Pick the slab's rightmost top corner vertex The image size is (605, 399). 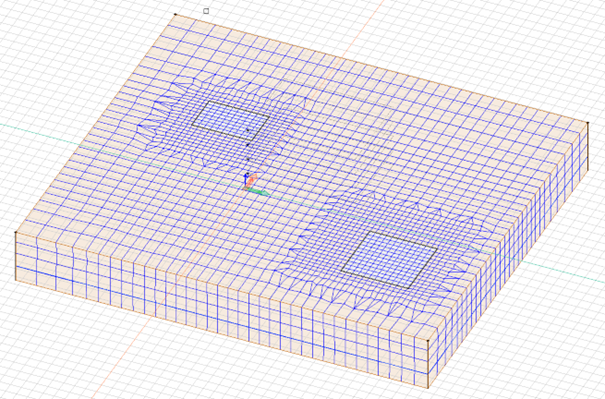588,123
